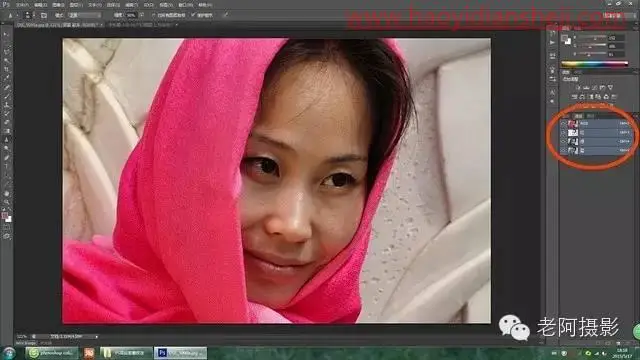
Task: Click the Color panel spectrum ramp
Action: point(595,64)
